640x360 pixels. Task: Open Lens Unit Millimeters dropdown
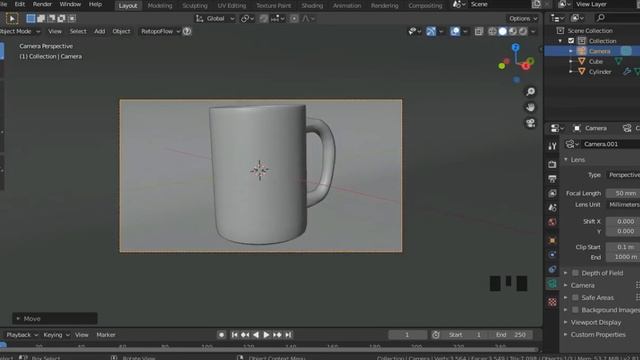click(x=623, y=204)
